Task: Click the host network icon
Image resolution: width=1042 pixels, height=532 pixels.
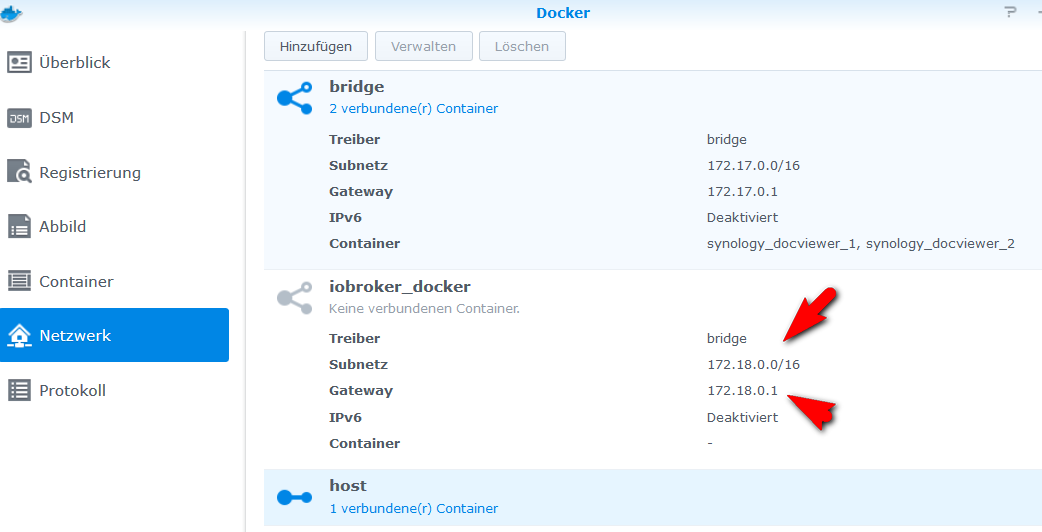Action: (294, 497)
